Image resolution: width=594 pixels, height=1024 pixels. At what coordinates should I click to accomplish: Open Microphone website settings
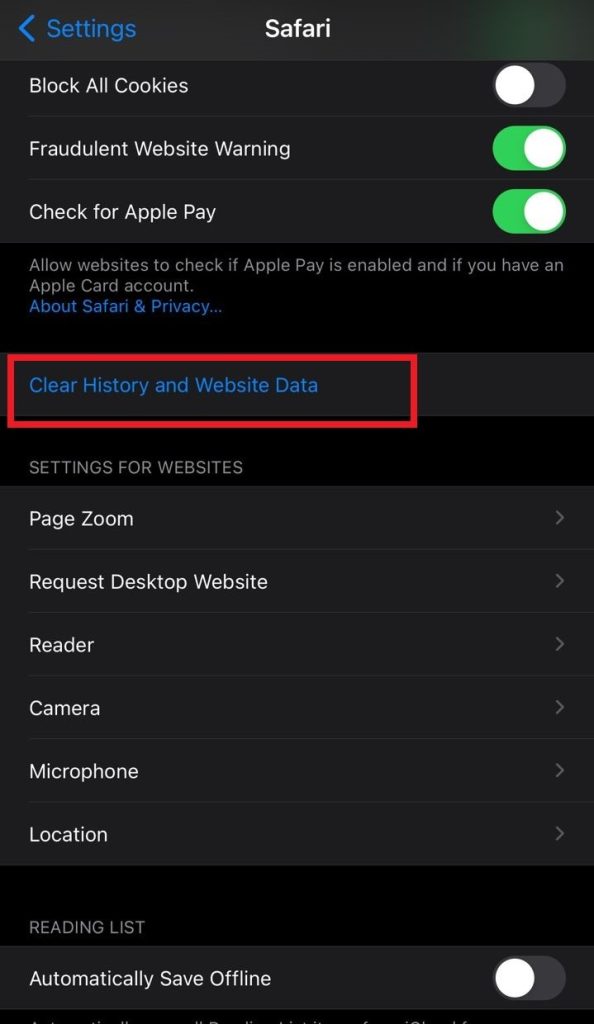tap(297, 771)
